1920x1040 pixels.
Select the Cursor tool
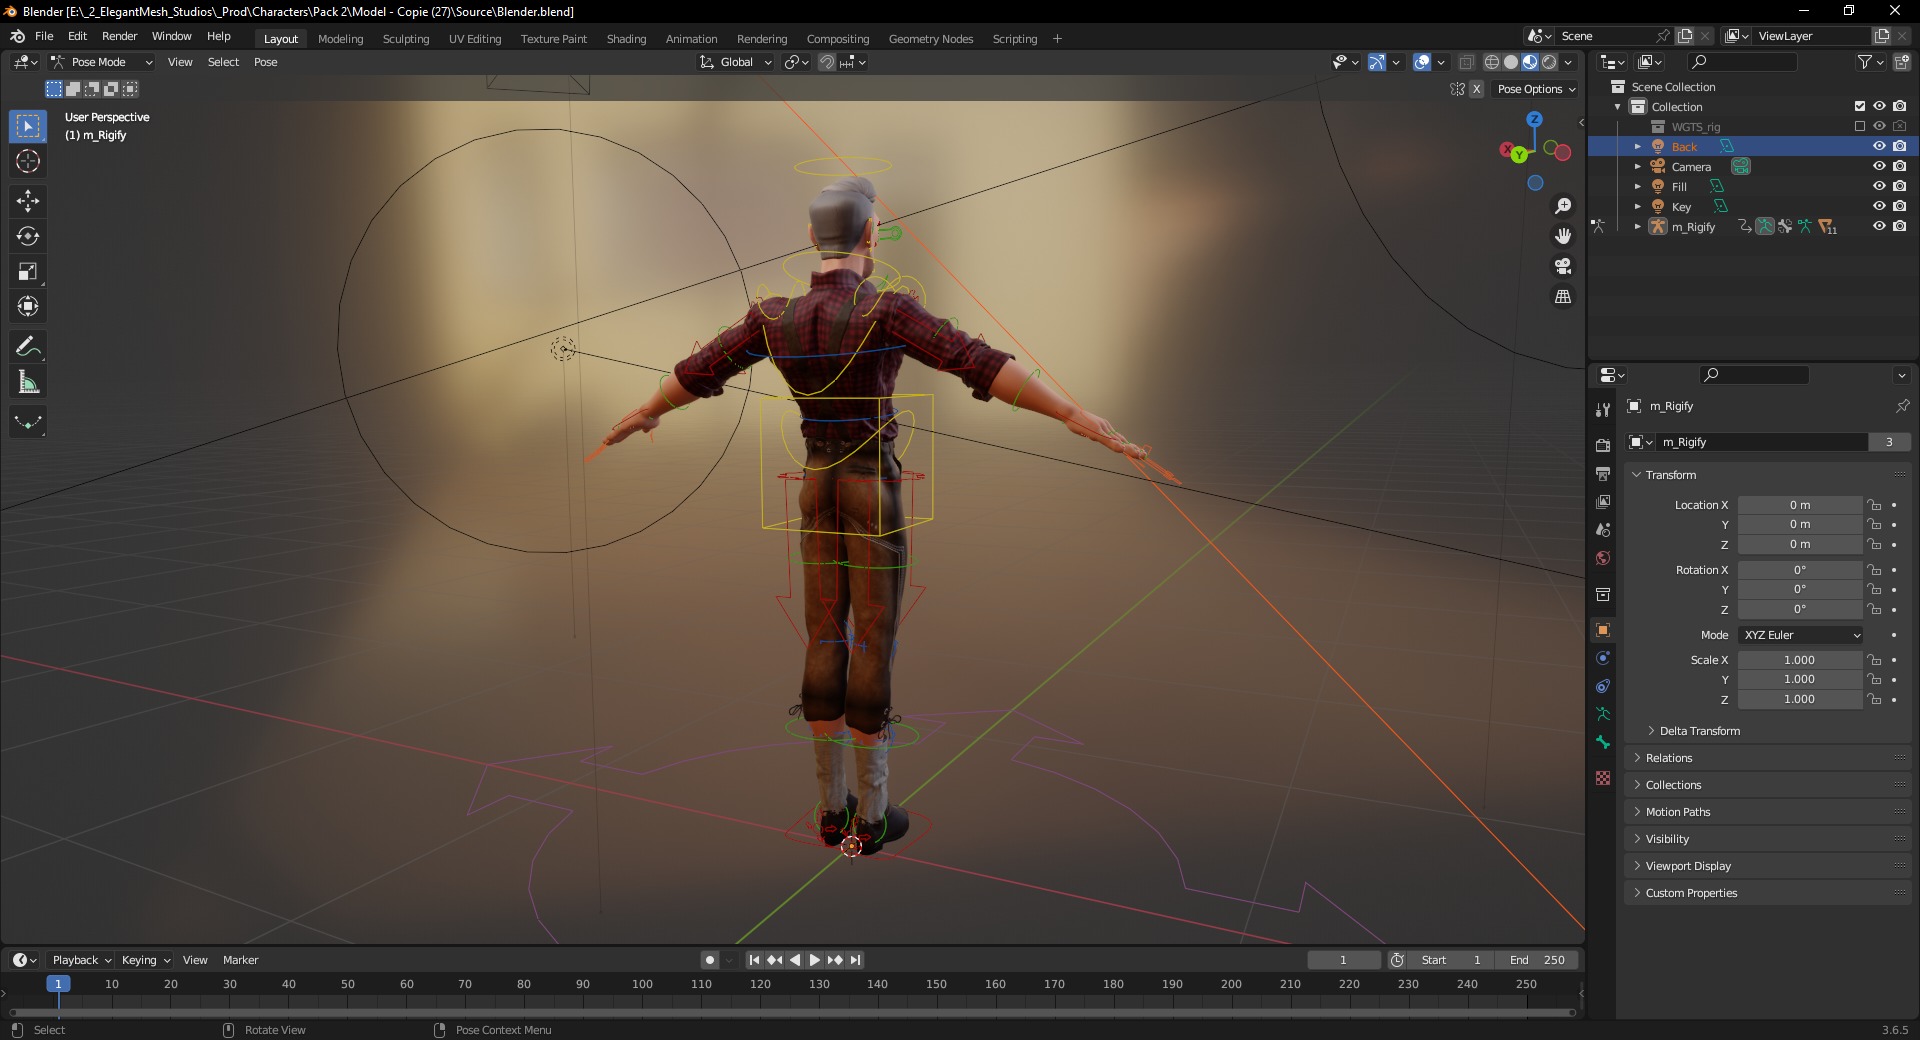[28, 161]
